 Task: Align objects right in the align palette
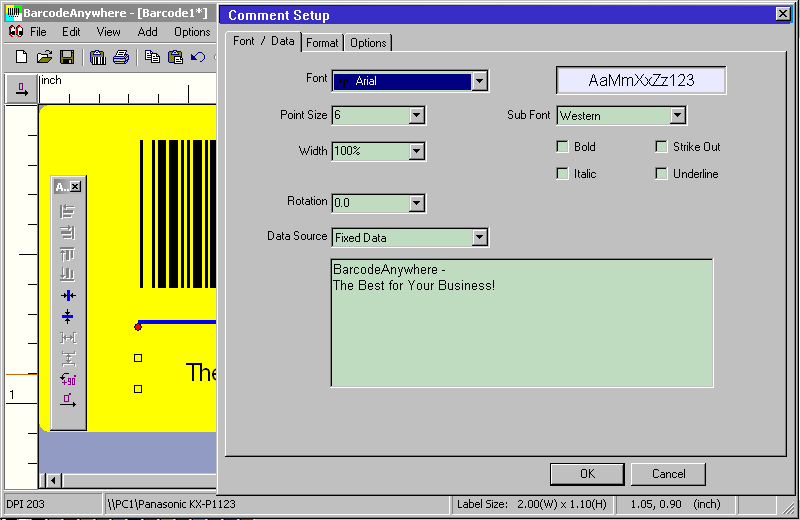(x=67, y=233)
